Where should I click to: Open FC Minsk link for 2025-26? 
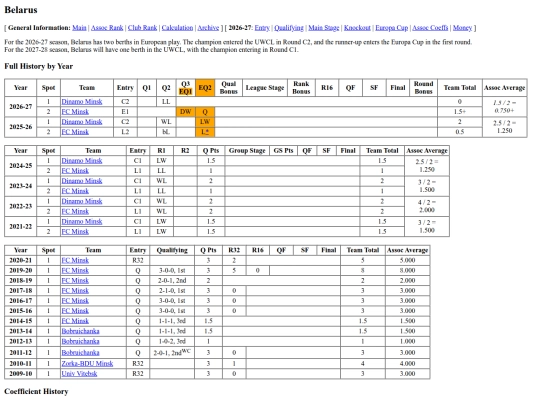(75, 132)
